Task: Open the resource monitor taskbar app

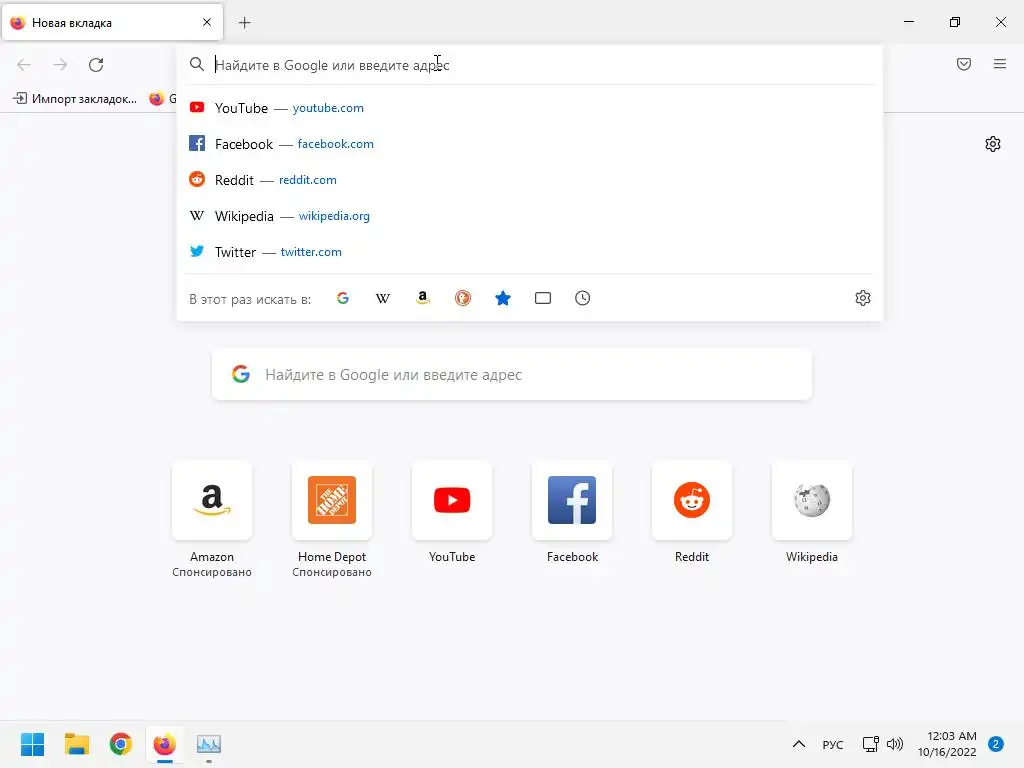Action: pyautogui.click(x=209, y=744)
